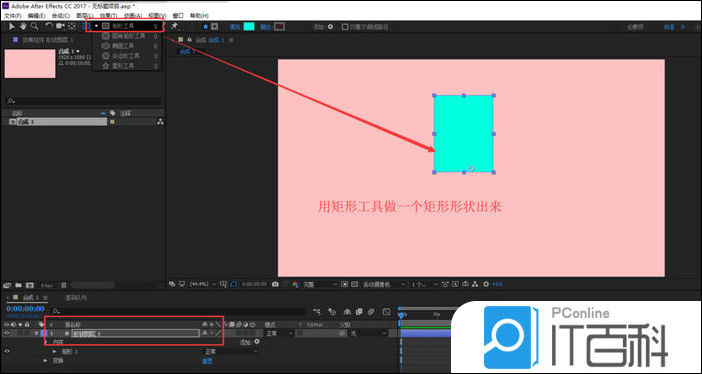Click the Project panel search field

[x=84, y=101]
